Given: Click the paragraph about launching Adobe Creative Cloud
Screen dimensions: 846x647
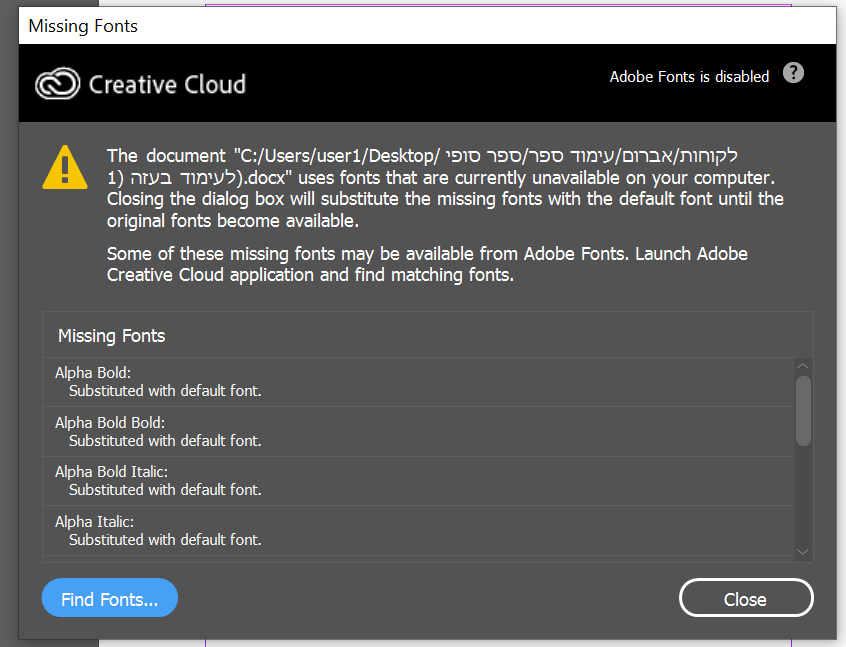Looking at the screenshot, I should pyautogui.click(x=427, y=264).
